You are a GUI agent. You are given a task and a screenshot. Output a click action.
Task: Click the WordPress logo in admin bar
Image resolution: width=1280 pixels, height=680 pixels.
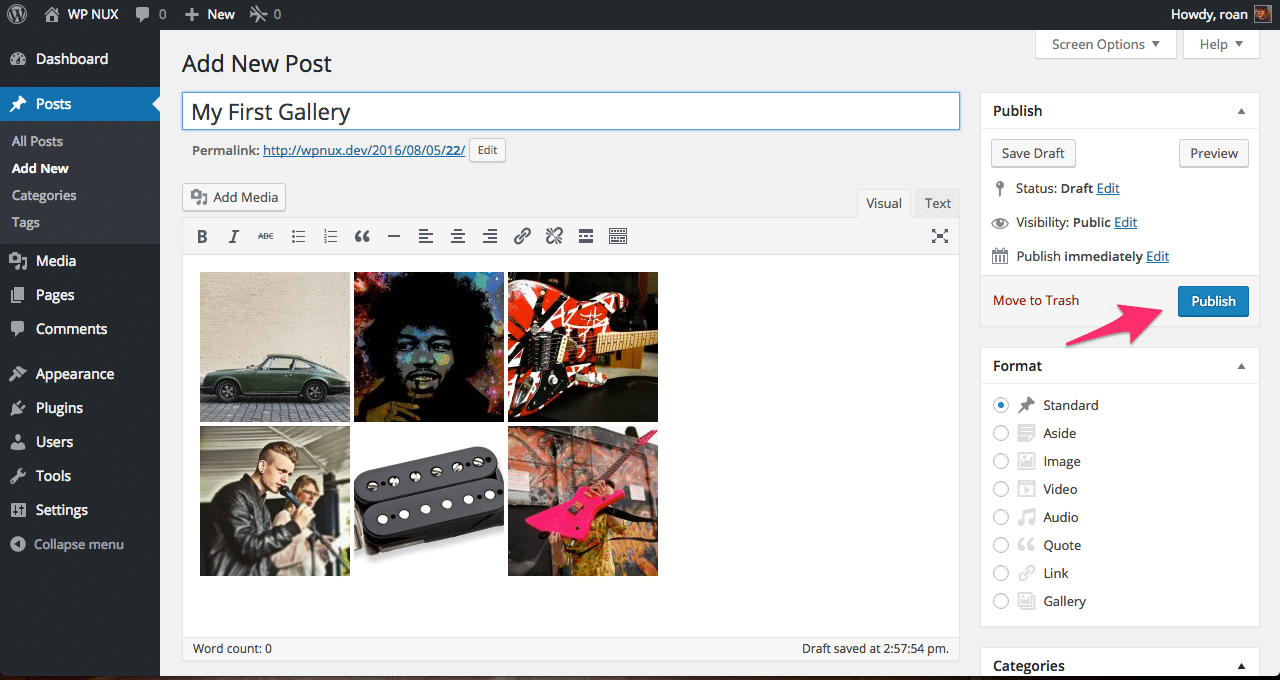click(17, 14)
